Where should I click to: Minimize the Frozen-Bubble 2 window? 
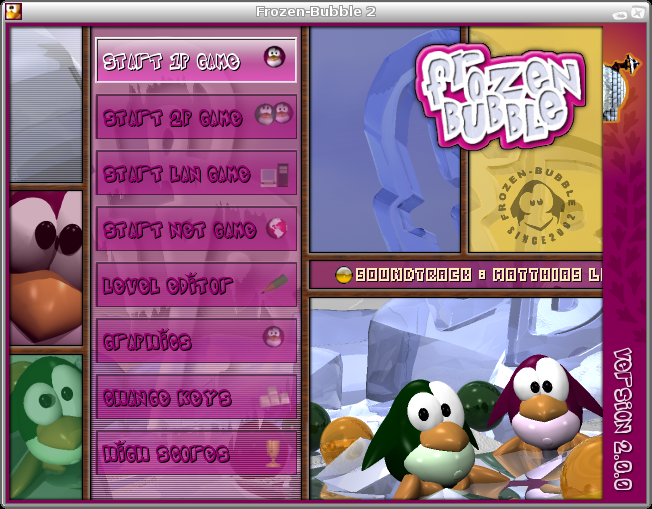pyautogui.click(x=620, y=15)
